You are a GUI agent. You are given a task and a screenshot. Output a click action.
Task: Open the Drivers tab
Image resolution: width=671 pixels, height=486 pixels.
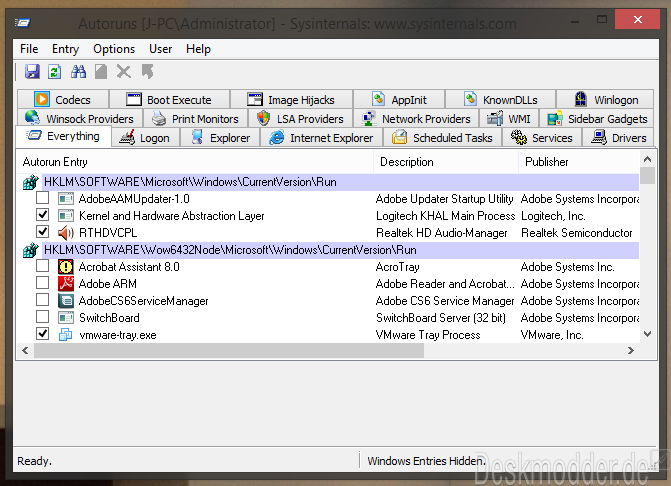click(618, 138)
